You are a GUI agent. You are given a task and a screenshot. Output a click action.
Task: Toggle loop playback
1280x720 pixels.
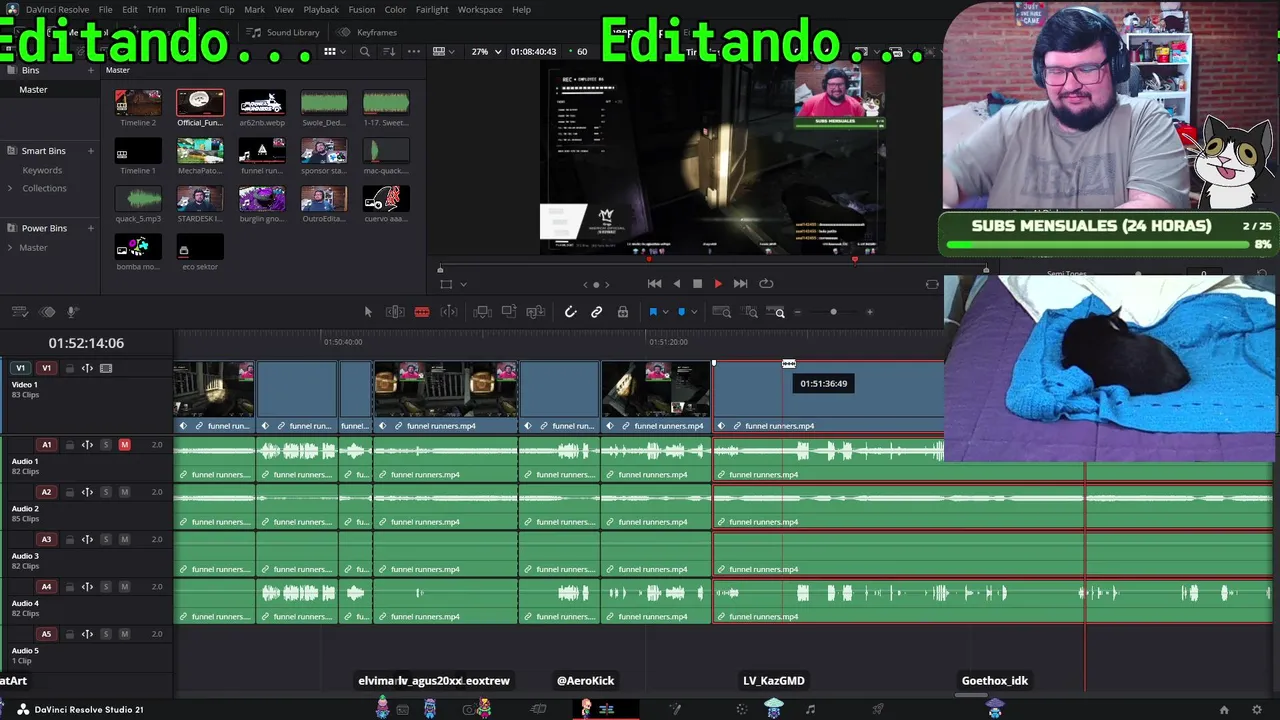pyautogui.click(x=766, y=284)
